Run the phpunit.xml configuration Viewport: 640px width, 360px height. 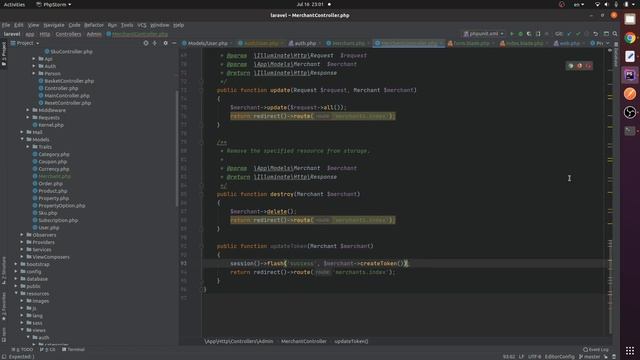point(511,34)
